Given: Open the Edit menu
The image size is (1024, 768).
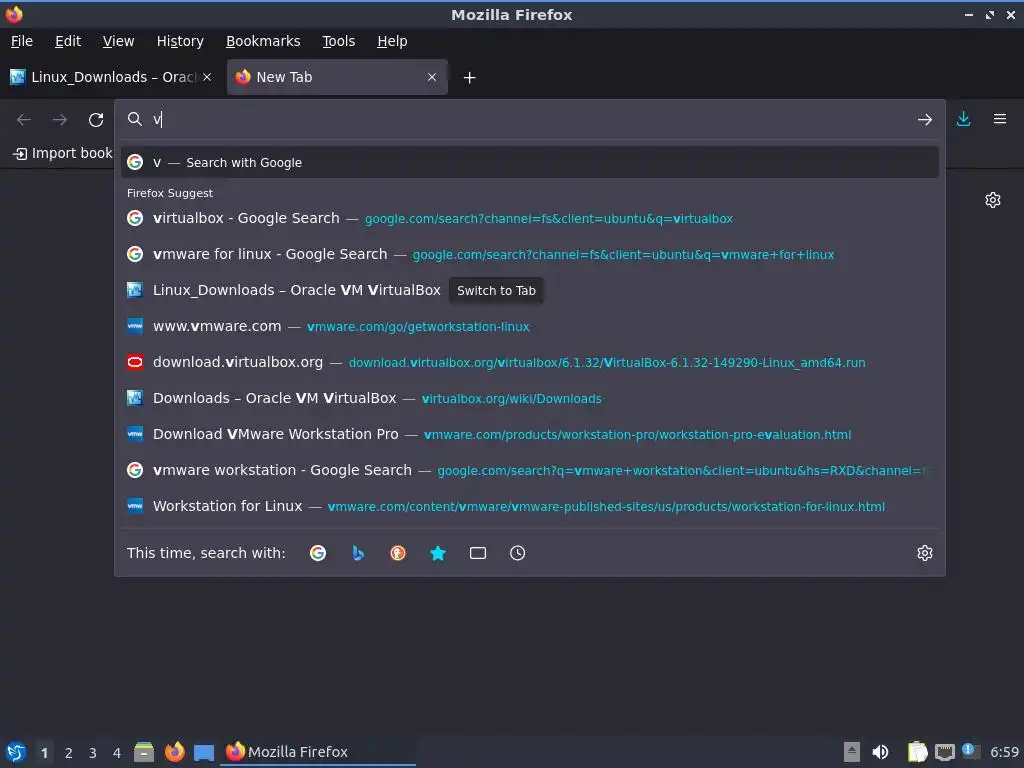Looking at the screenshot, I should pos(68,41).
